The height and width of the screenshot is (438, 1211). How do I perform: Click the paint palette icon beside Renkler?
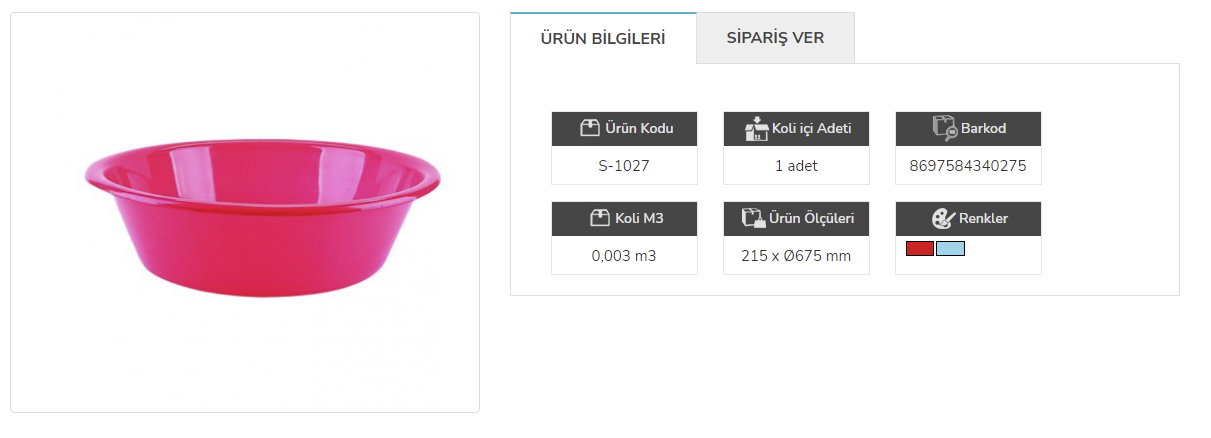pos(943,218)
